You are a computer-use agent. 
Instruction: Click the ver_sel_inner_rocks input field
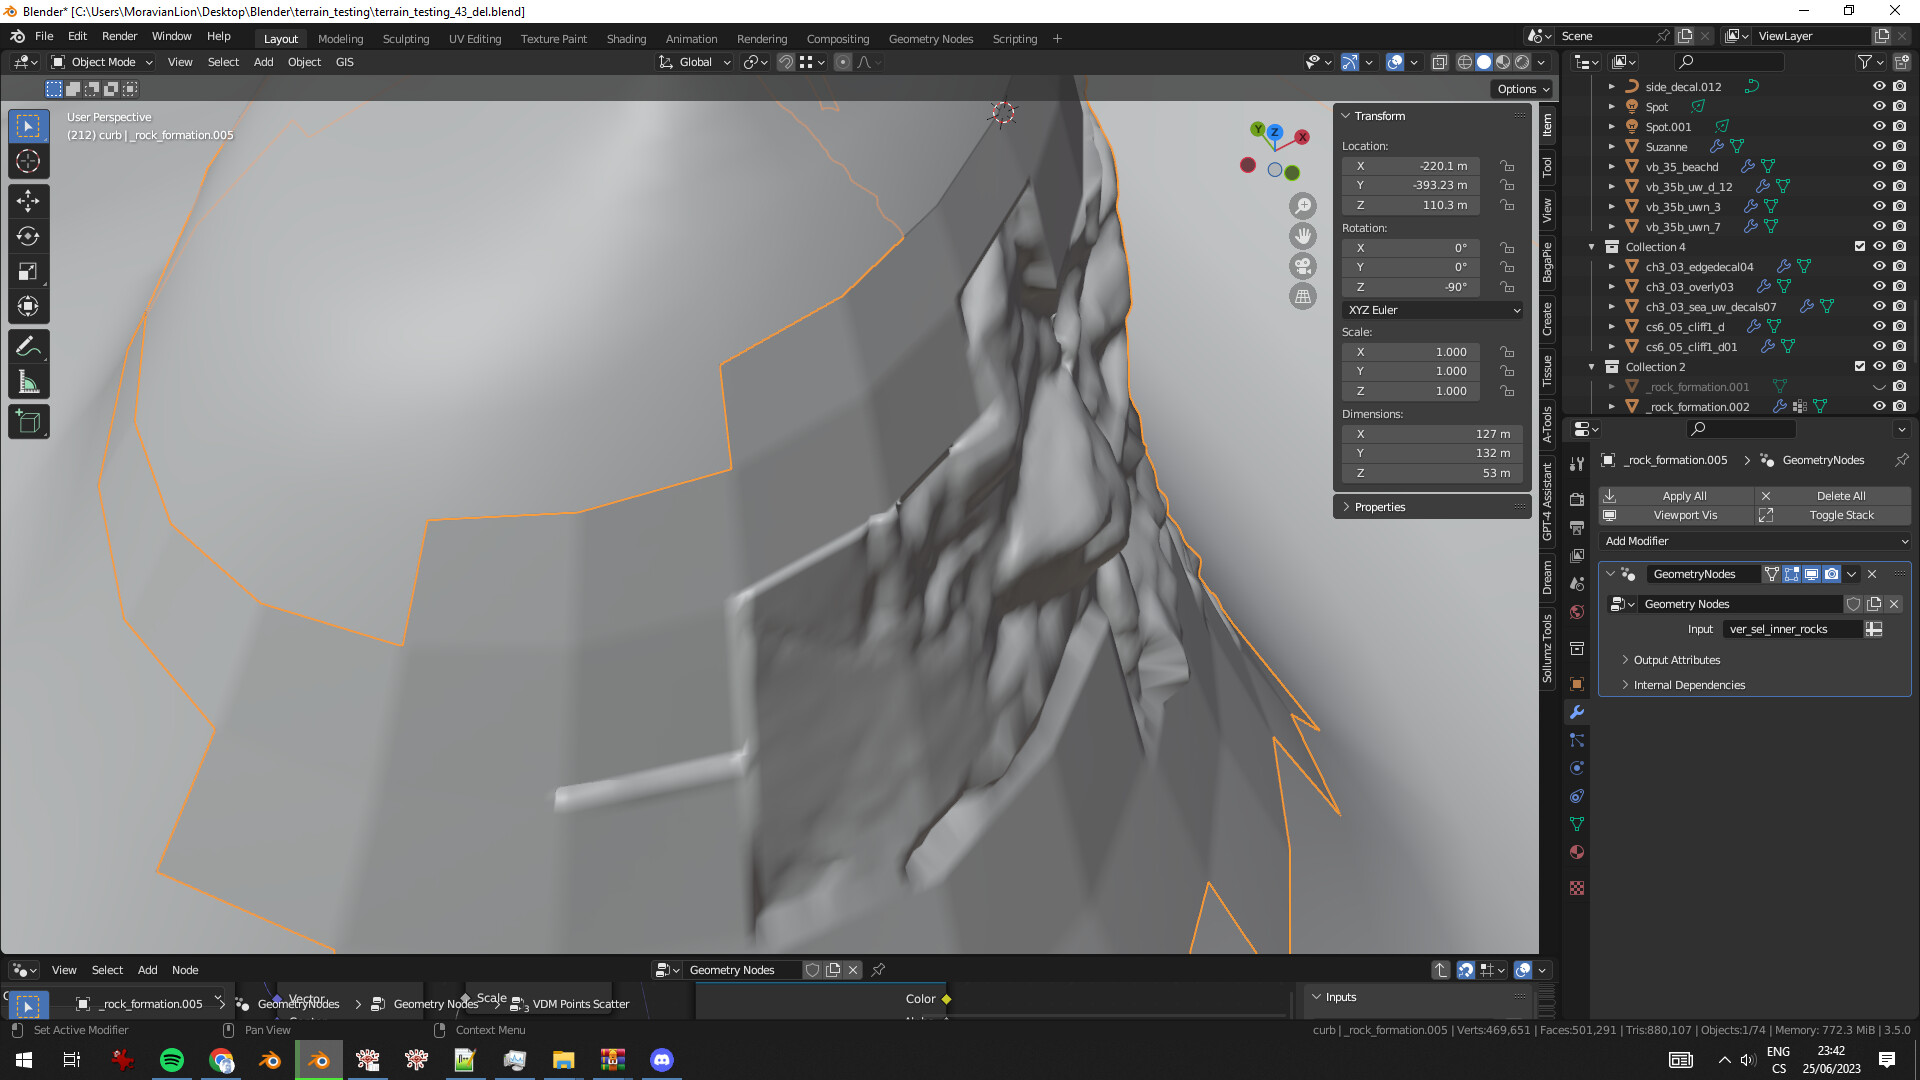(1793, 629)
